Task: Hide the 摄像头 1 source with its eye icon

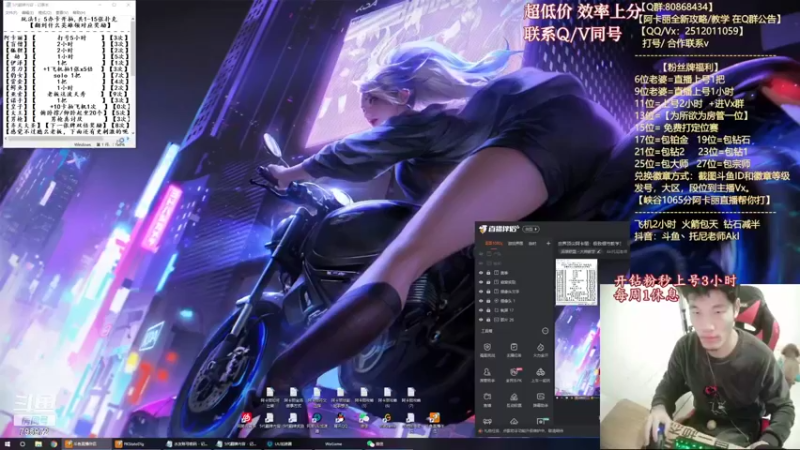Action: click(481, 301)
